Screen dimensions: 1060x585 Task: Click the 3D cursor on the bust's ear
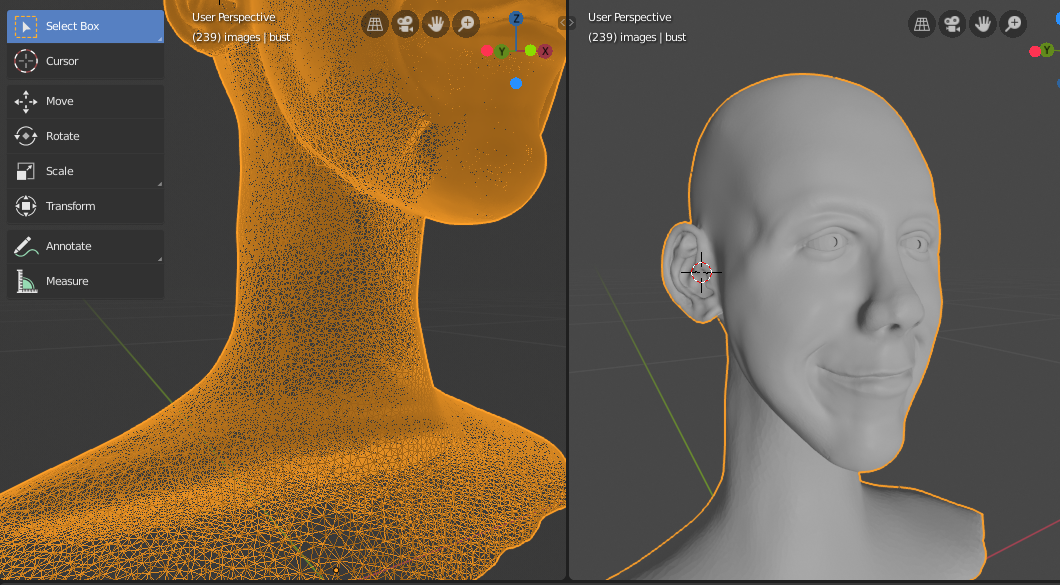pyautogui.click(x=702, y=273)
